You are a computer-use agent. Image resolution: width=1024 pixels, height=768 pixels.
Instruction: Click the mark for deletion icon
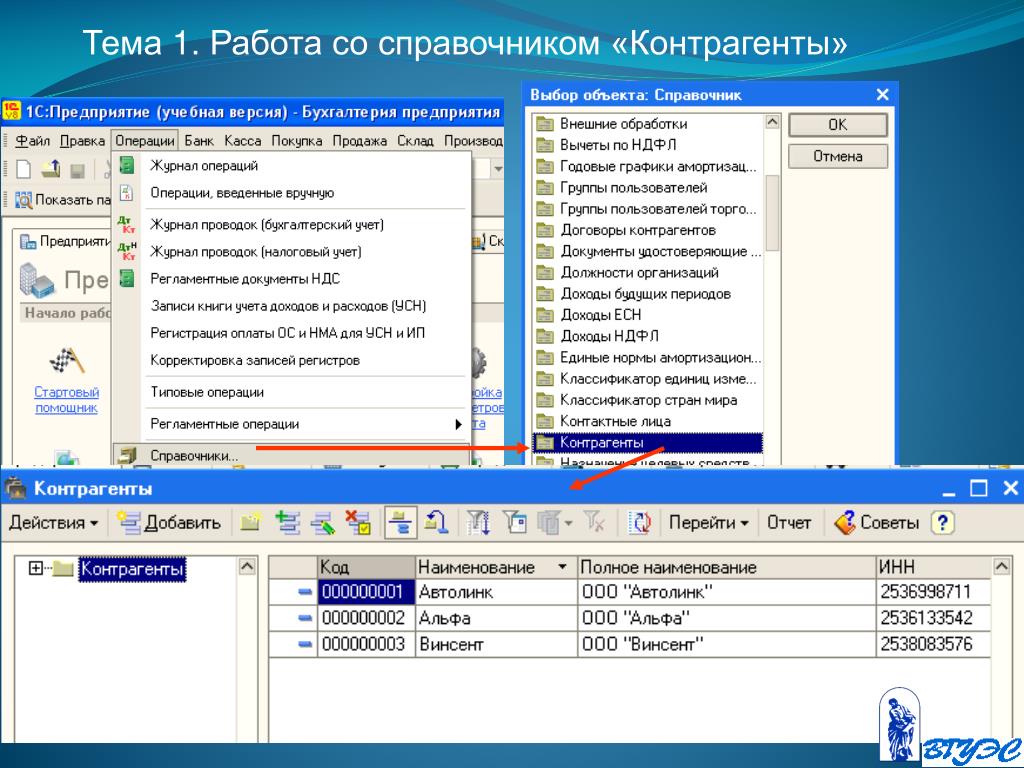point(359,522)
